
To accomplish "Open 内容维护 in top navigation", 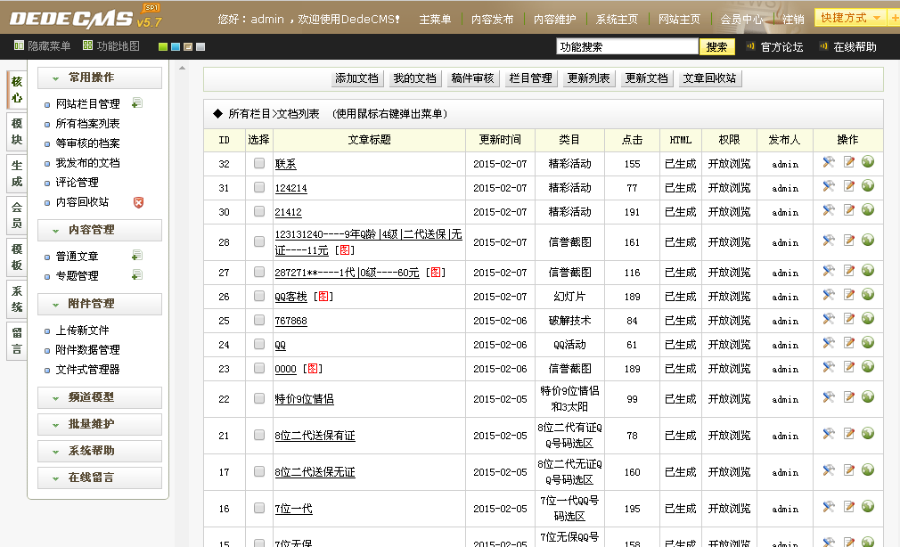I will 554,19.
